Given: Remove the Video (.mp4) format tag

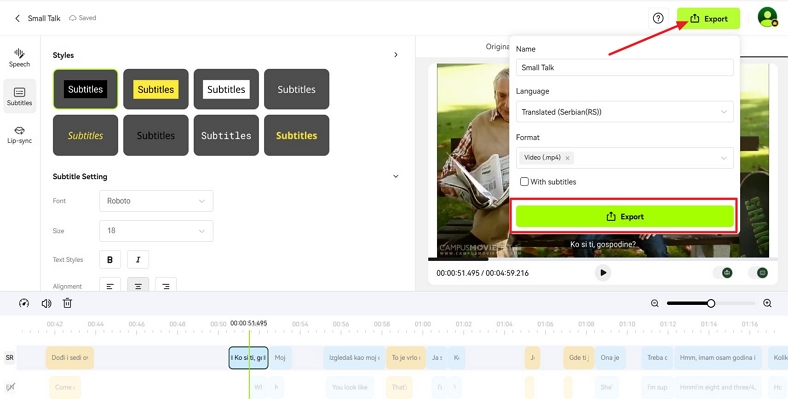Looking at the screenshot, I should click(x=567, y=158).
